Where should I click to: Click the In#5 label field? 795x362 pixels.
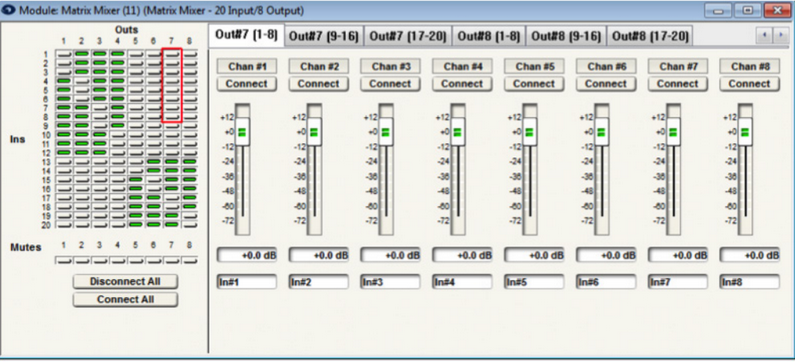(x=534, y=282)
